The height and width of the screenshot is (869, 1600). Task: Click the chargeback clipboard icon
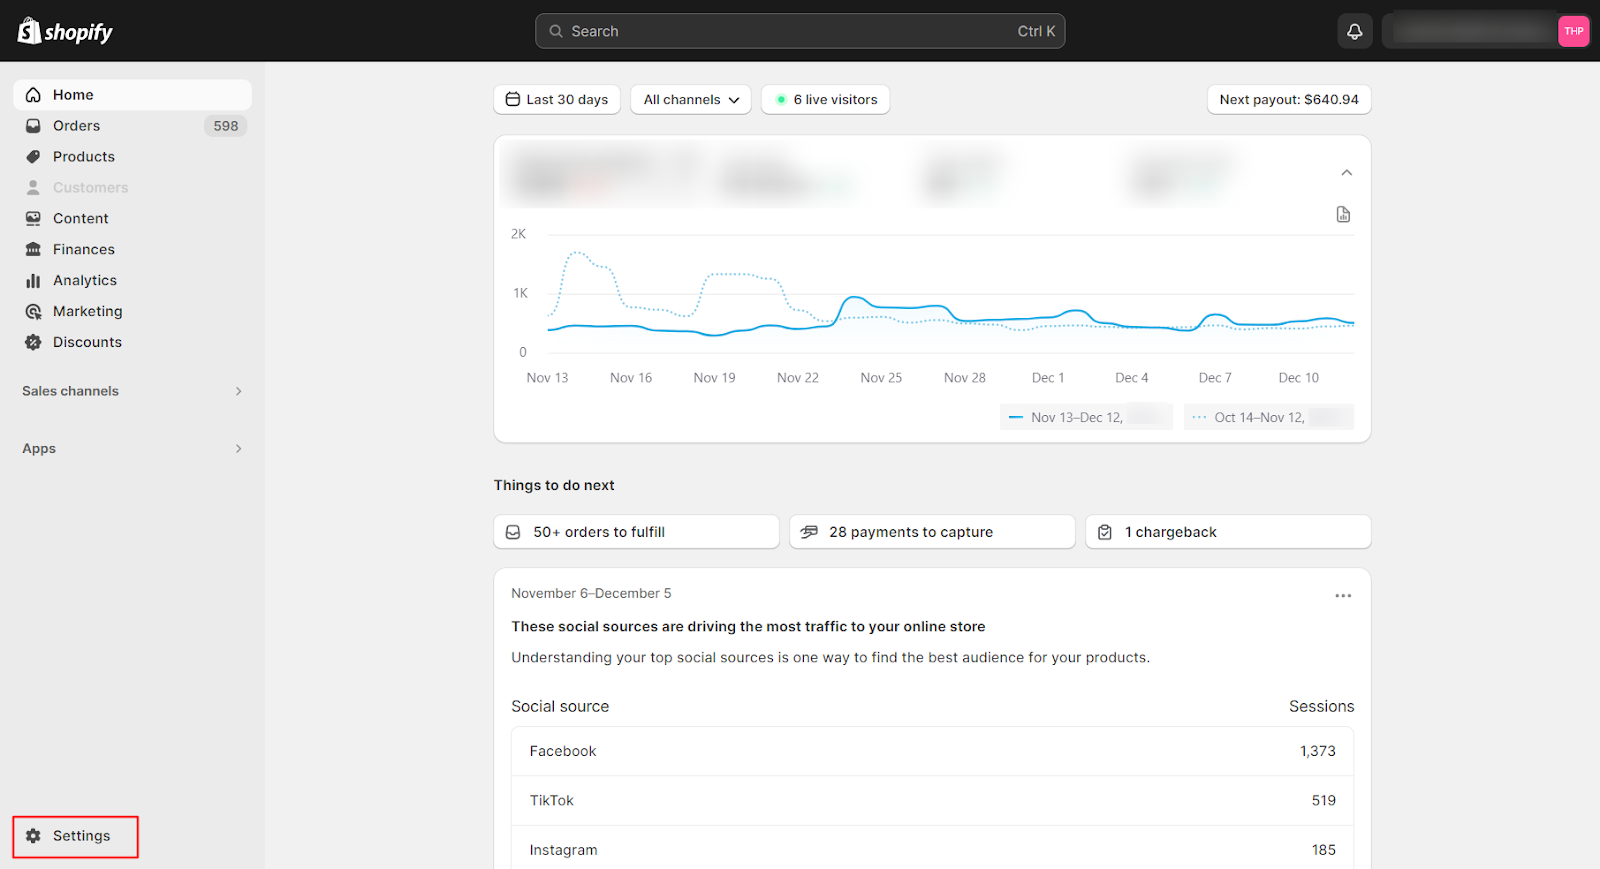[1105, 532]
